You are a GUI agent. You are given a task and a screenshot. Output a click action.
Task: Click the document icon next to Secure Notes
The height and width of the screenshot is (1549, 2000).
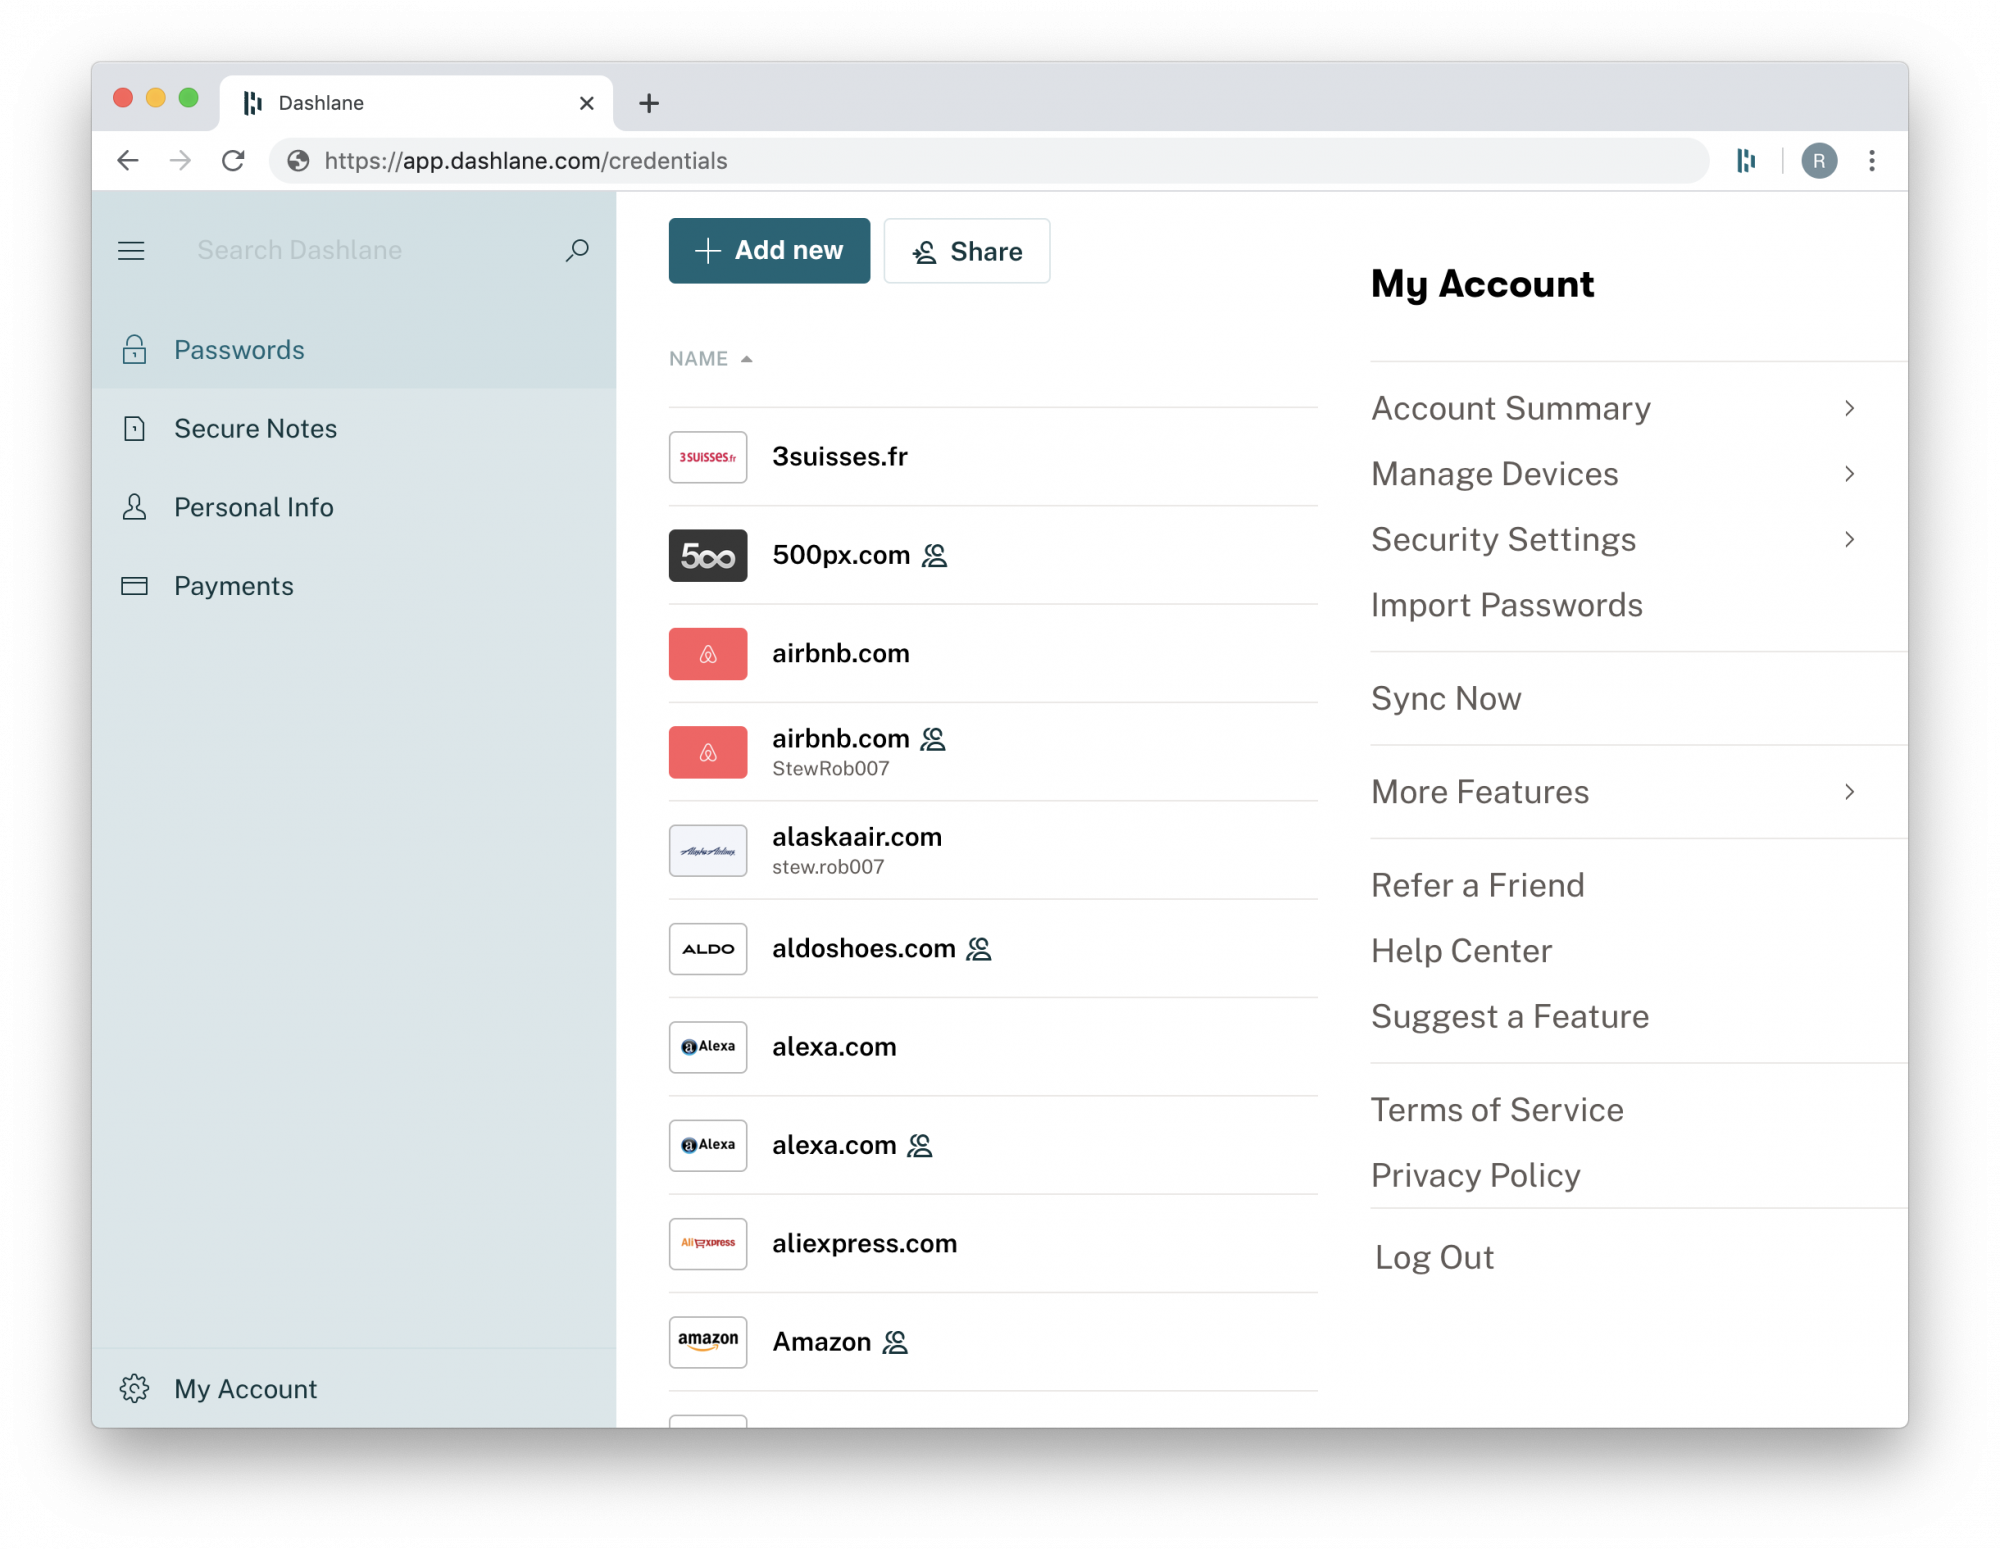tap(135, 427)
